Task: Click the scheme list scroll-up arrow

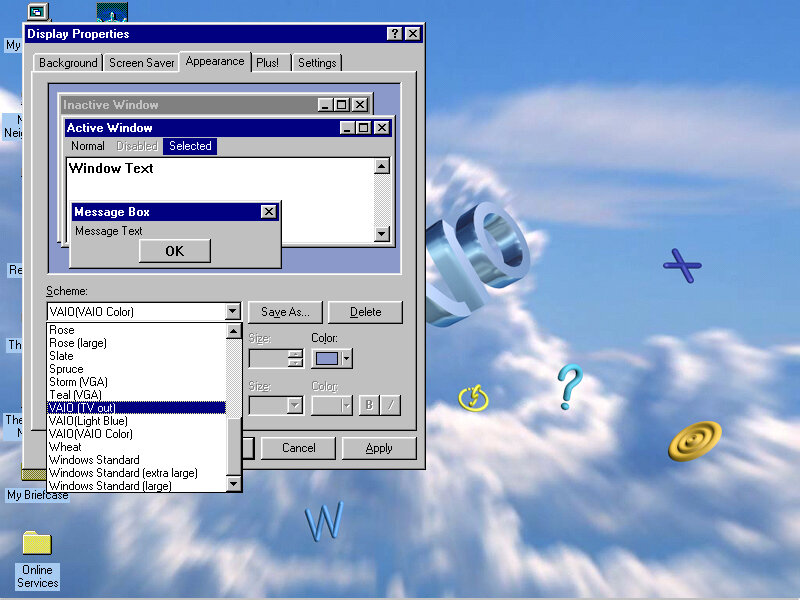Action: [234, 330]
